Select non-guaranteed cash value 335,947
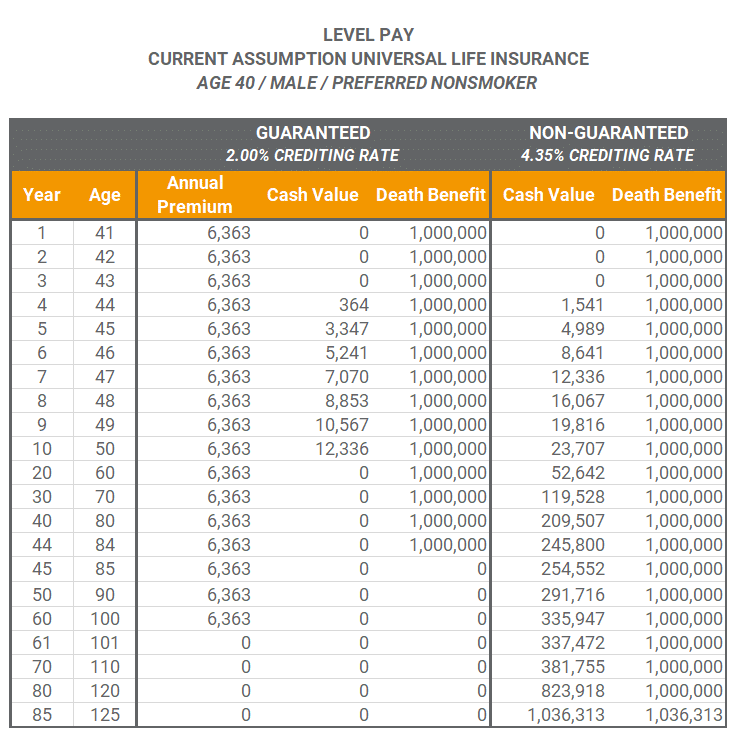 [573, 618]
